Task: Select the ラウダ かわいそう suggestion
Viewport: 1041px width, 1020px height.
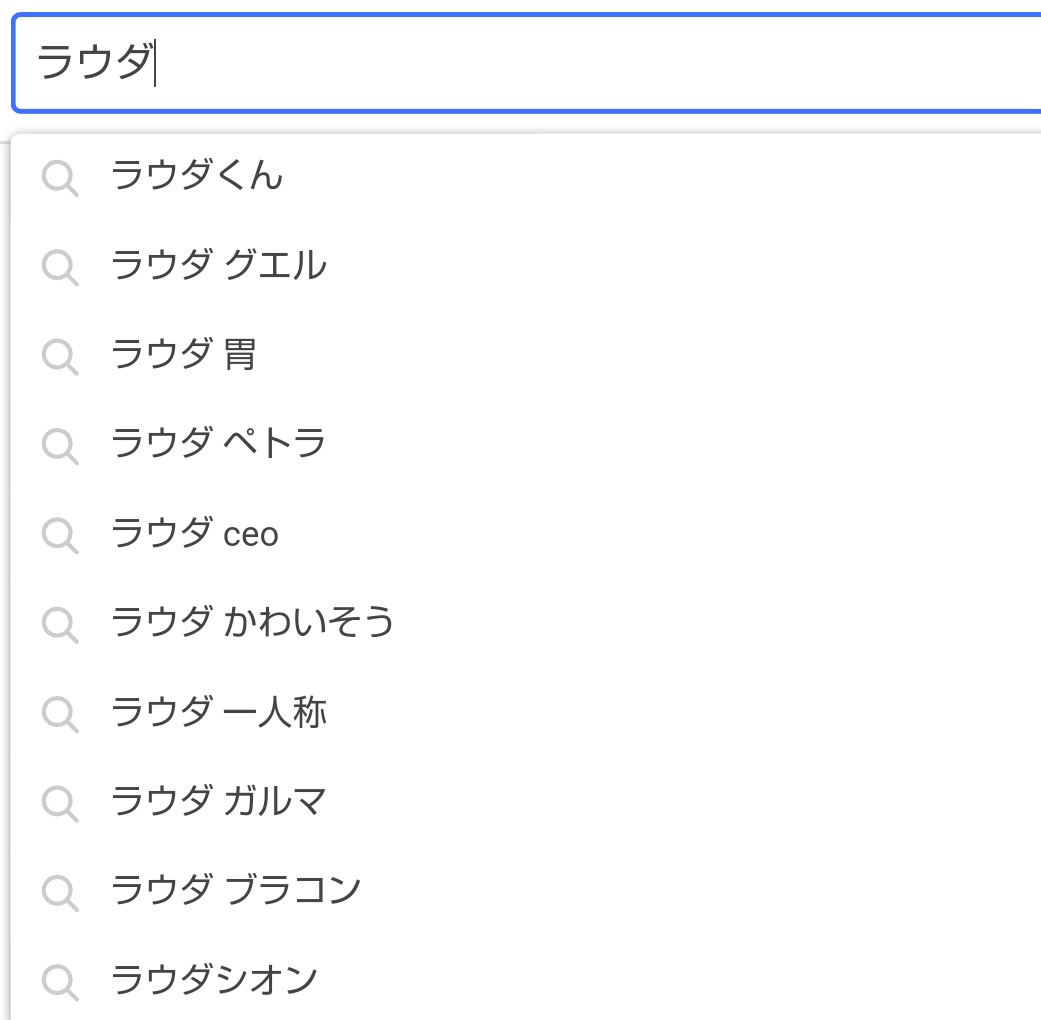Action: point(526,622)
